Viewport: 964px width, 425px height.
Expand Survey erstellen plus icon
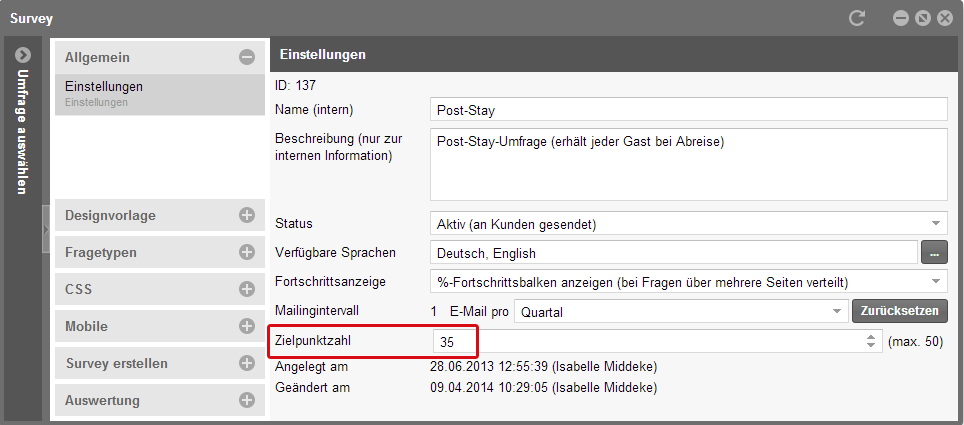(247, 363)
